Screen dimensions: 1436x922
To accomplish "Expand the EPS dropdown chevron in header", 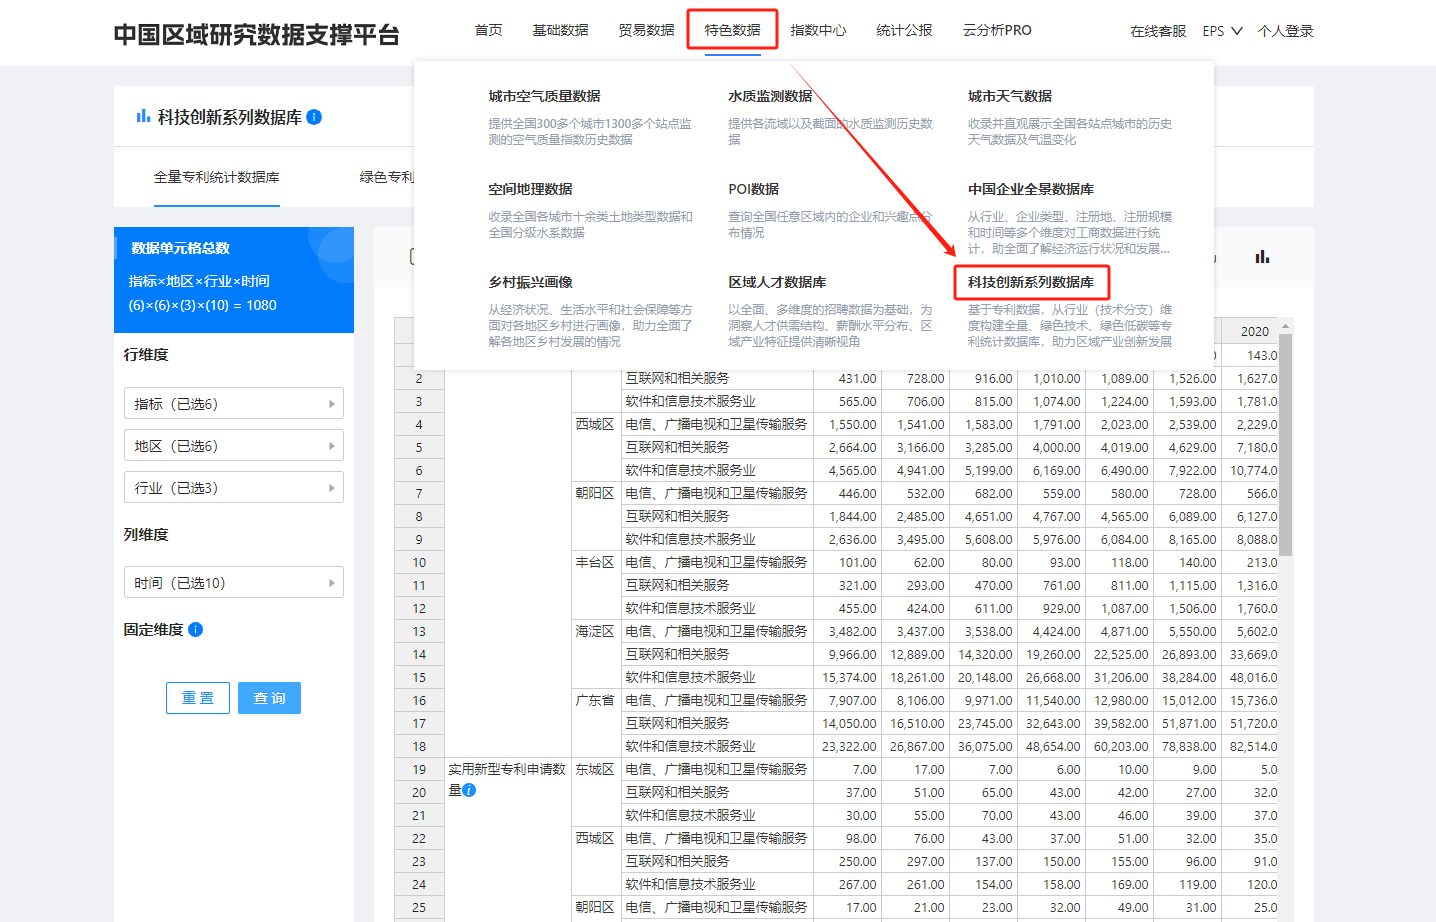I will (1237, 31).
